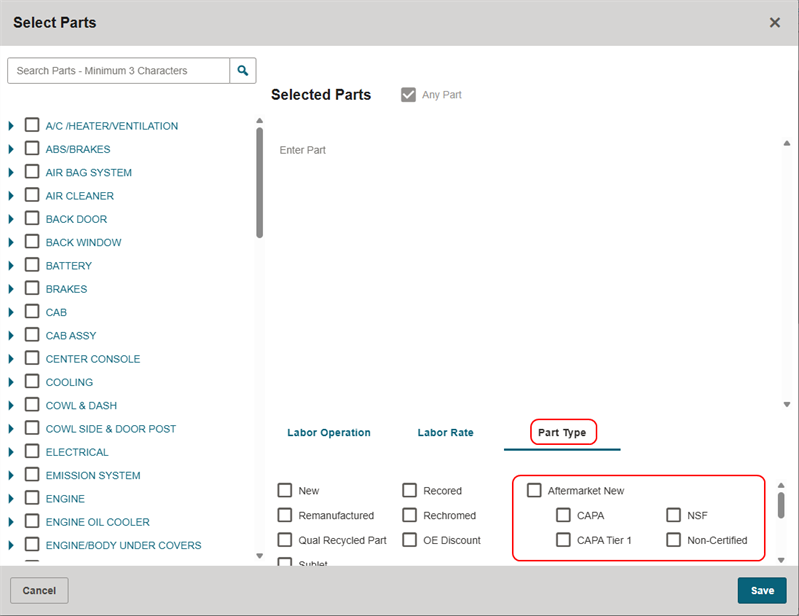Click the parts tree scroll-up arrow
Image resolution: width=799 pixels, height=616 pixels.
(x=259, y=121)
